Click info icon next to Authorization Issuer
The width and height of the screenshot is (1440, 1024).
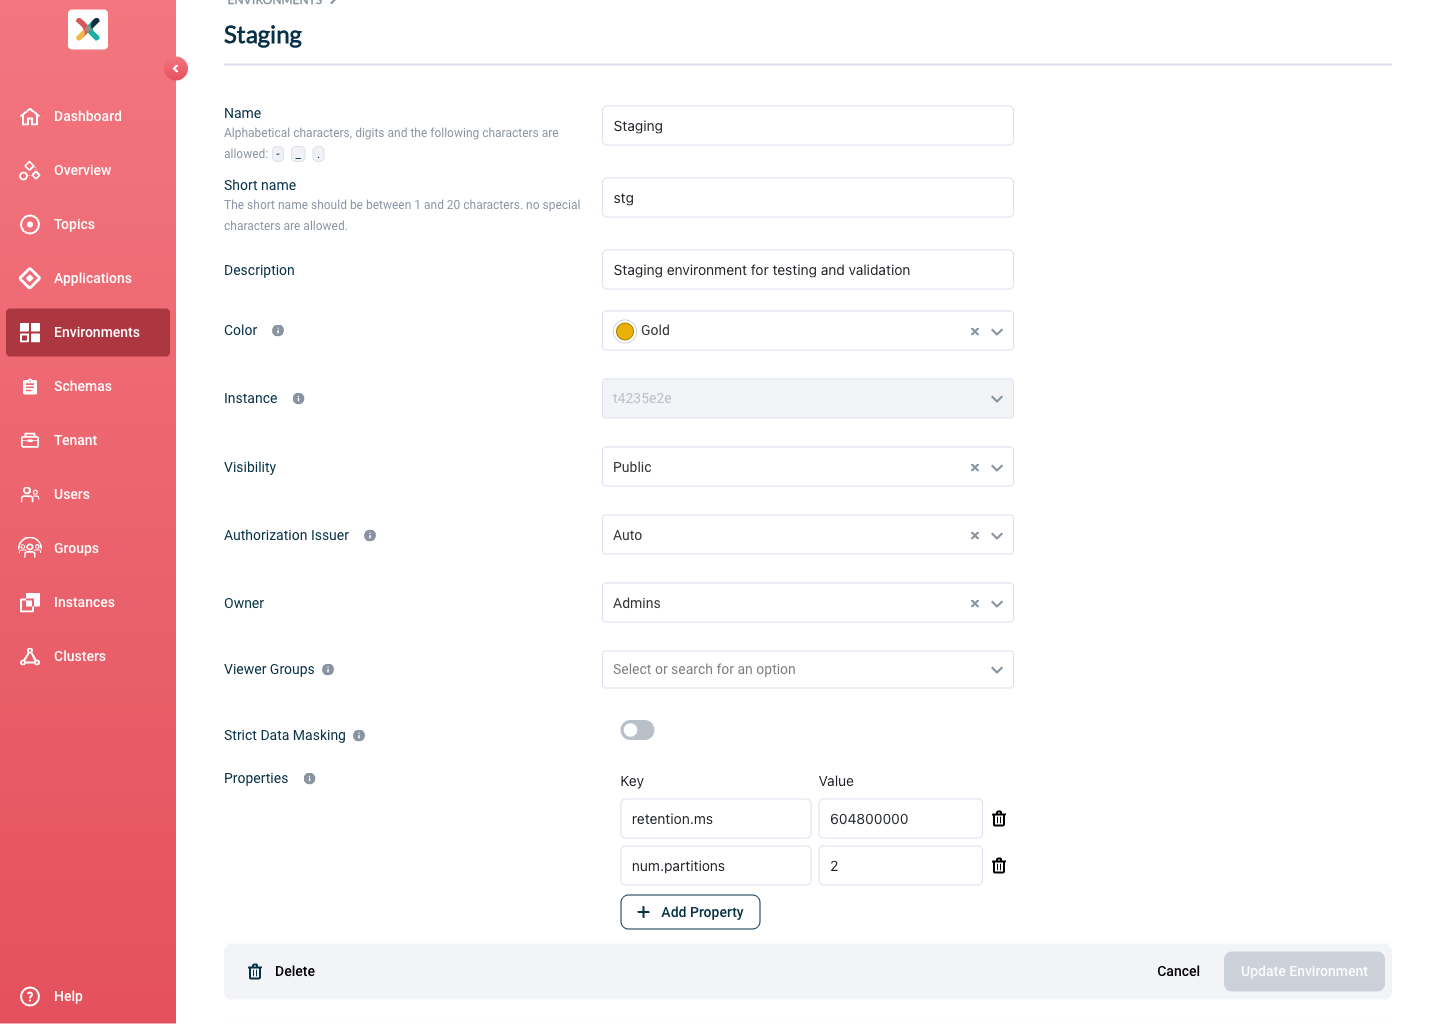click(x=370, y=536)
